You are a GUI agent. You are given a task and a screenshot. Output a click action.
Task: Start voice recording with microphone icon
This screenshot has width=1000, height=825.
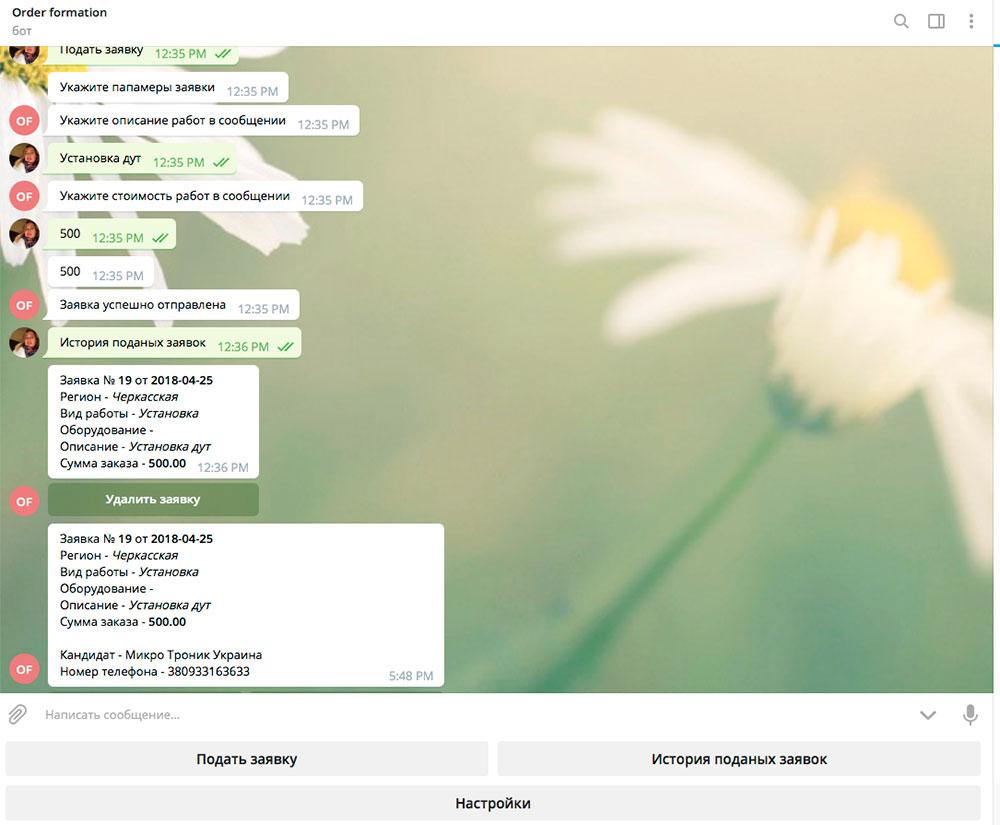969,715
